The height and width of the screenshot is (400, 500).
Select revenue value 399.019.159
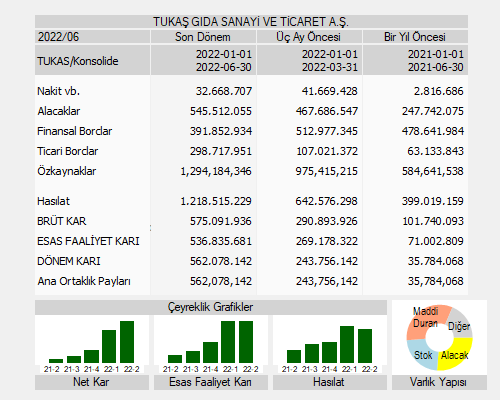[433, 201]
